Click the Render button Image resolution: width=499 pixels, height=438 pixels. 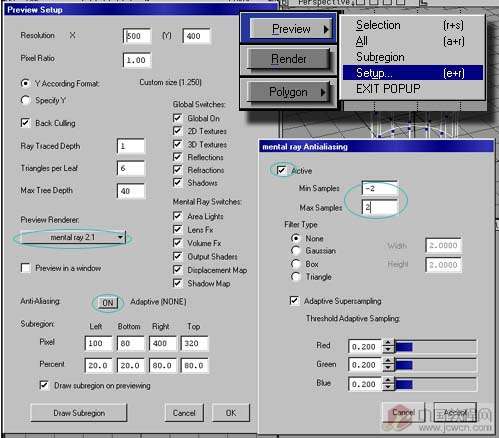coord(288,59)
